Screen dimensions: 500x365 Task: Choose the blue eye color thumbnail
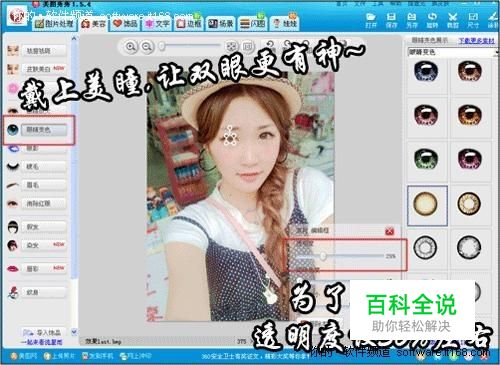(x=426, y=72)
